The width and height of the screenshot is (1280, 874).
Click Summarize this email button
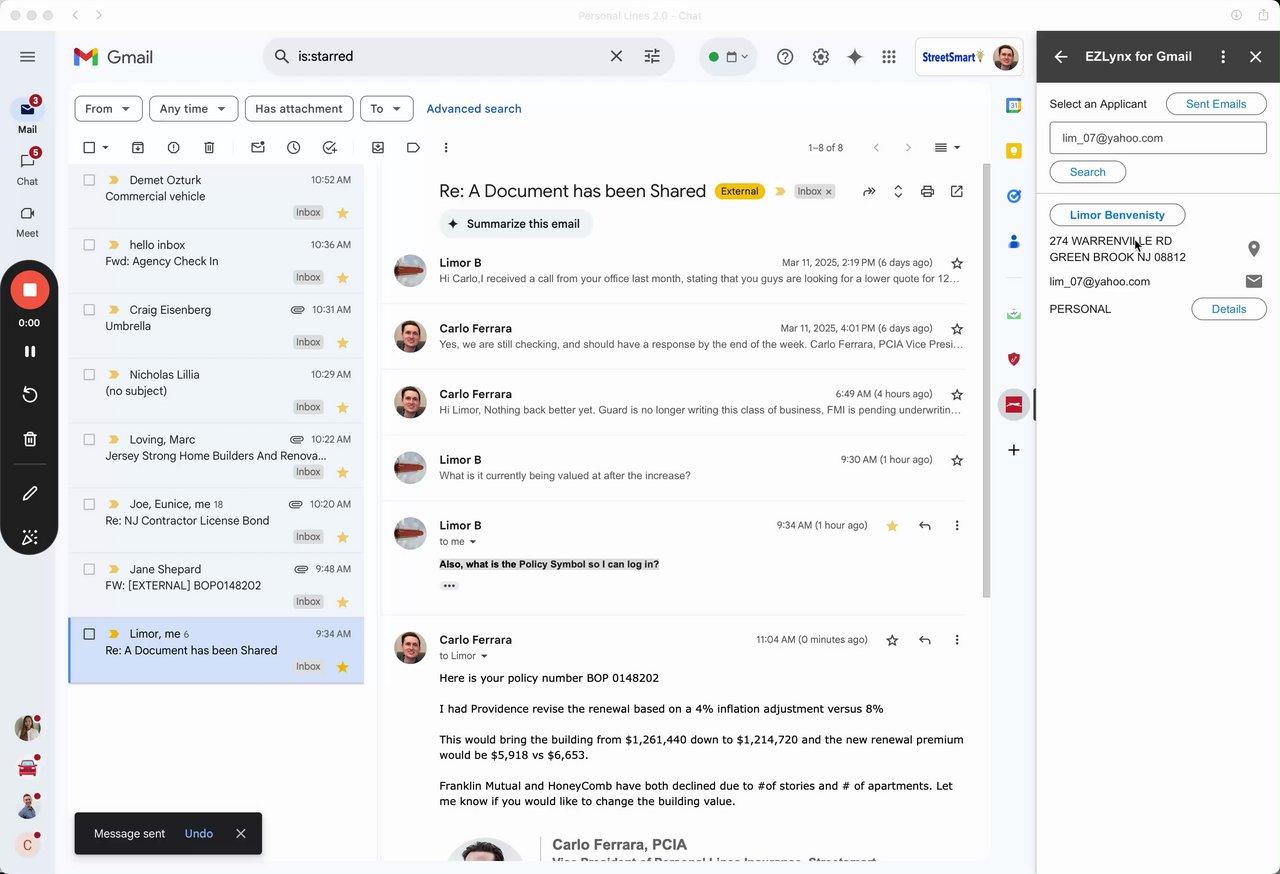tap(516, 224)
